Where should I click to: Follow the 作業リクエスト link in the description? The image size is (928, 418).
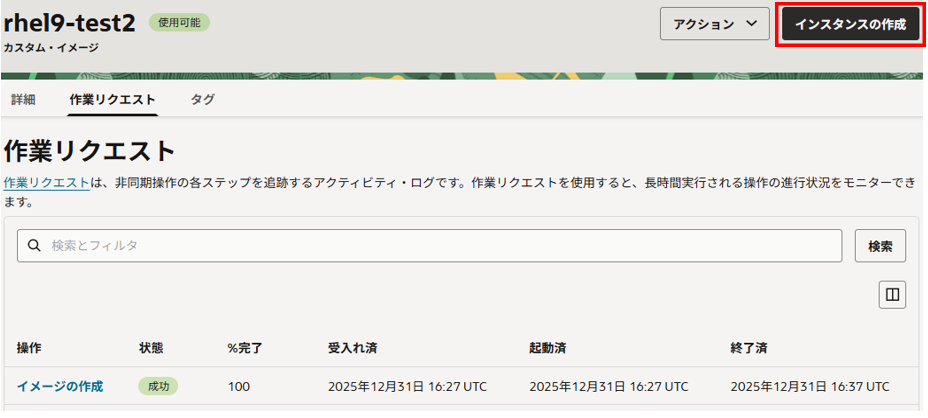point(47,183)
